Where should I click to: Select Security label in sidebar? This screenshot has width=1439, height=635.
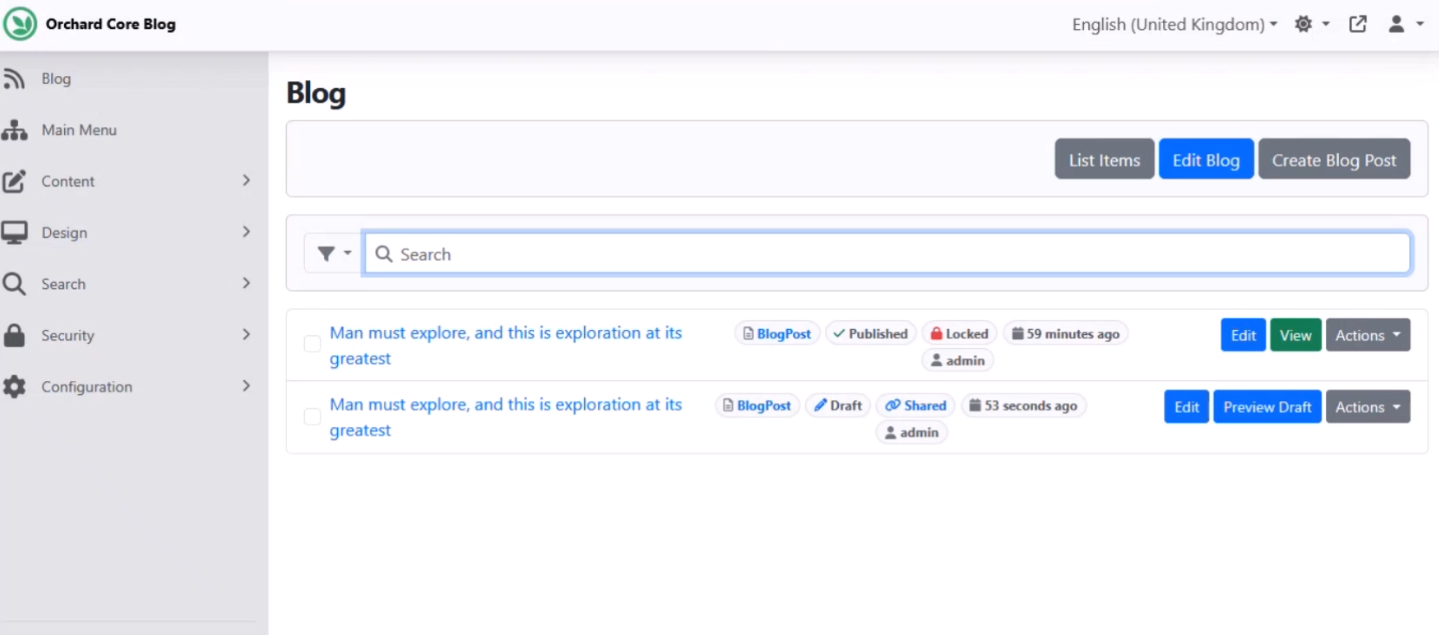coord(68,335)
